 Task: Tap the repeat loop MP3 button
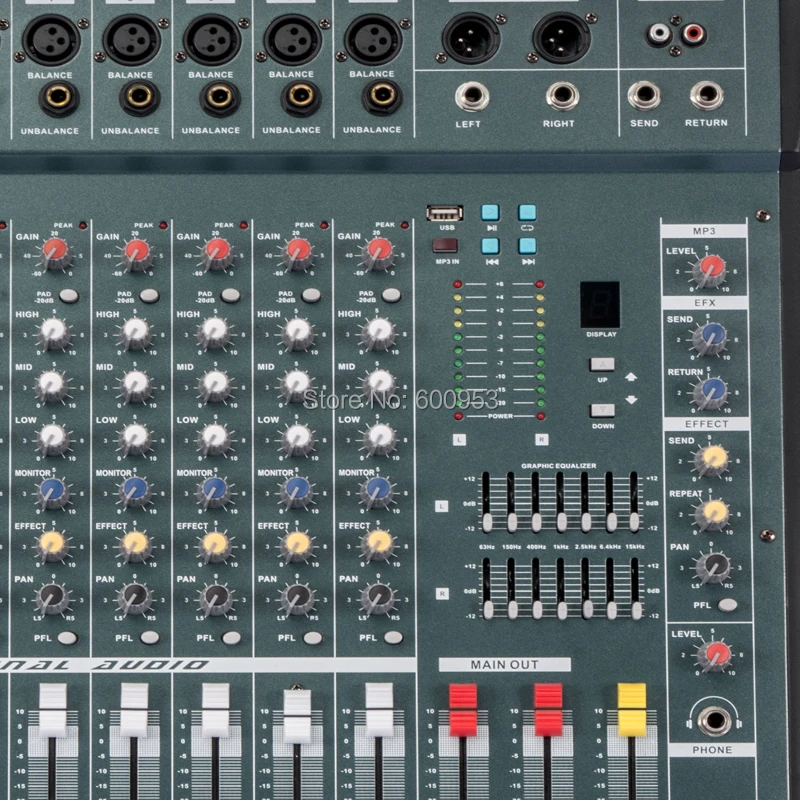[527, 212]
